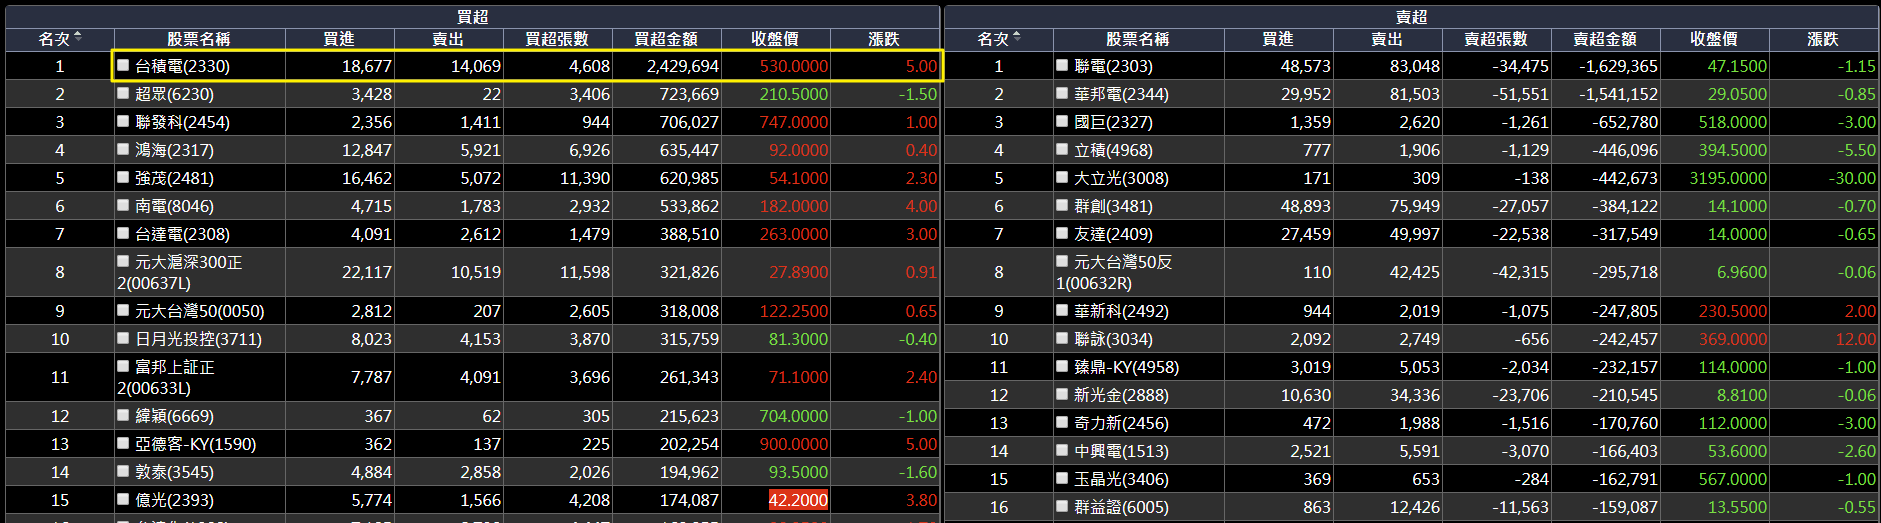Viewport: 1881px width, 523px height.
Task: Click the 買超 table title bar
Action: coord(472,17)
